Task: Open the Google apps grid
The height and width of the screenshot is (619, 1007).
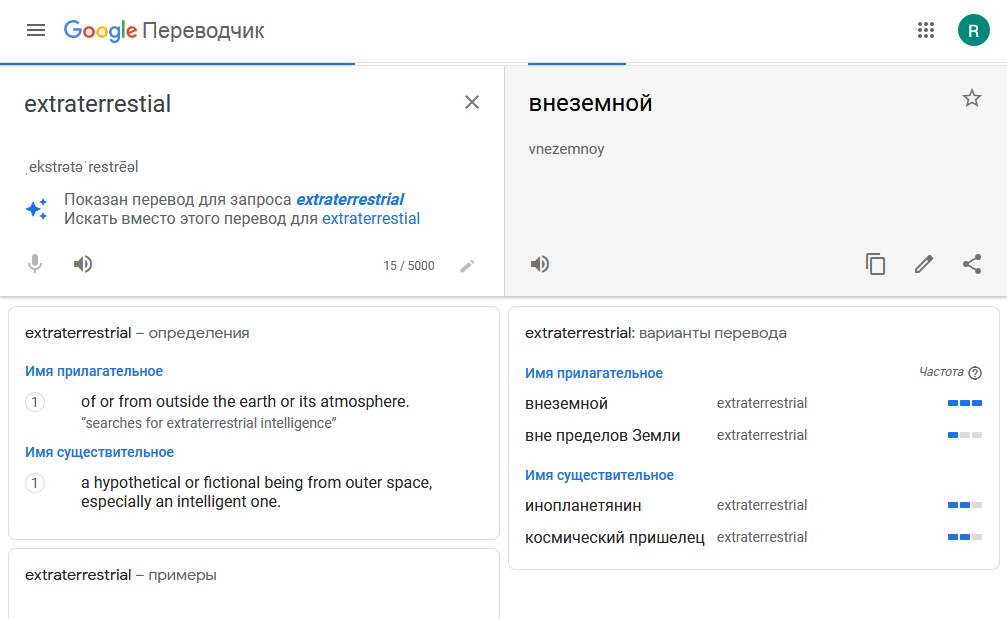Action: click(925, 30)
